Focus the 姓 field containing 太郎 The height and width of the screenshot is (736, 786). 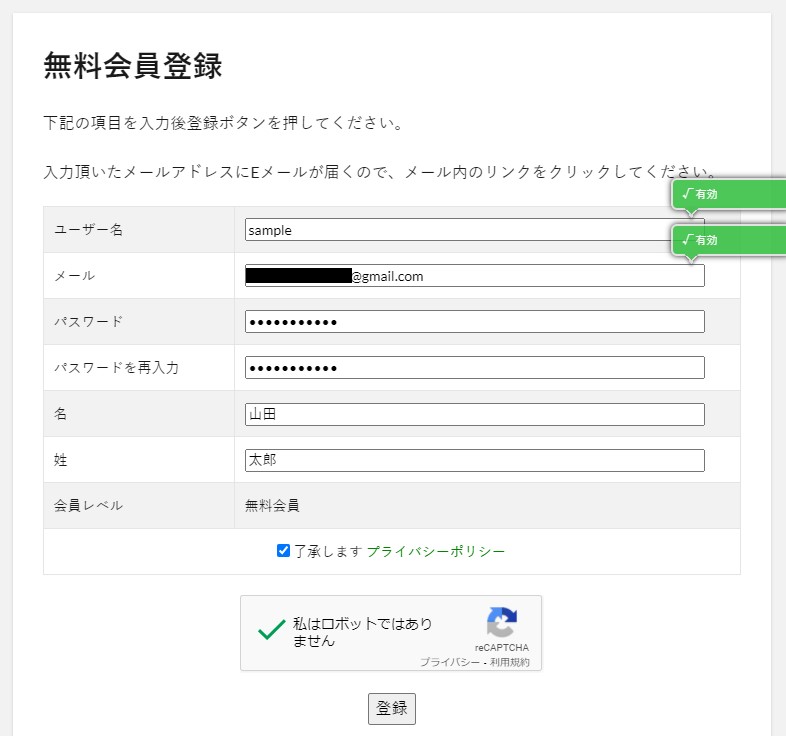click(474, 460)
